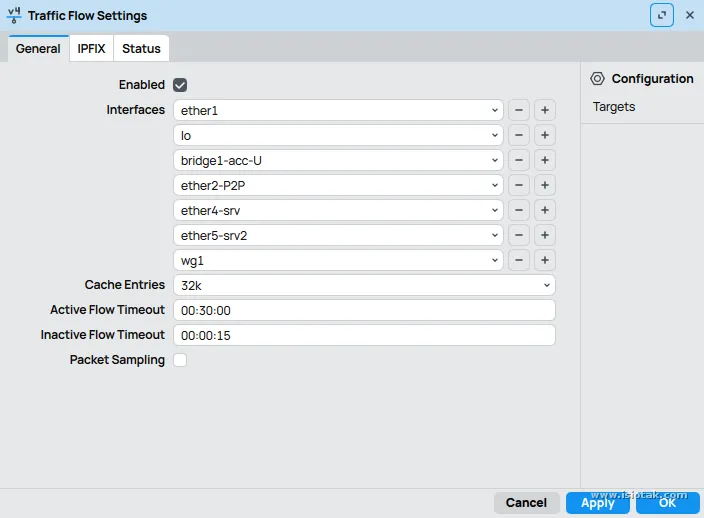Image resolution: width=704 pixels, height=518 pixels.
Task: Add interface after ether2-P2P with plus button
Action: (545, 185)
